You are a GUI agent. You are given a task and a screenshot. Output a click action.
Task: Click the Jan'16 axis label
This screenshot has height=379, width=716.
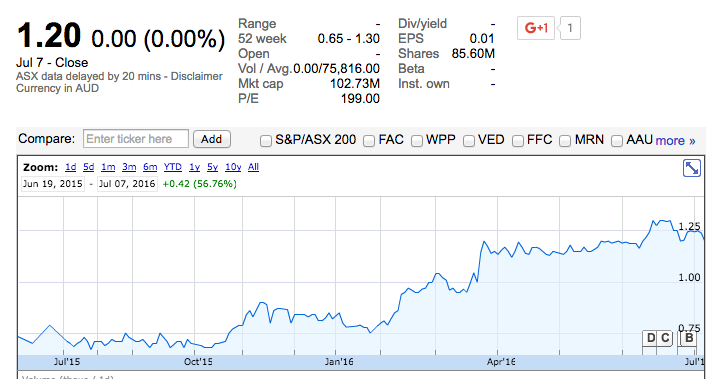tap(339, 362)
